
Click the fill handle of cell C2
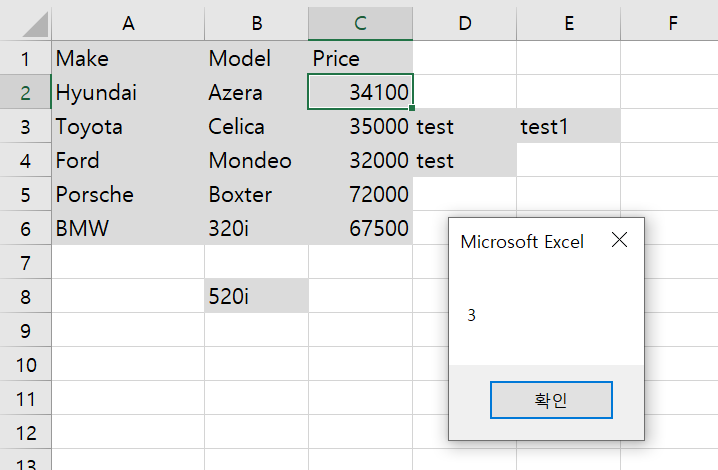[412, 108]
